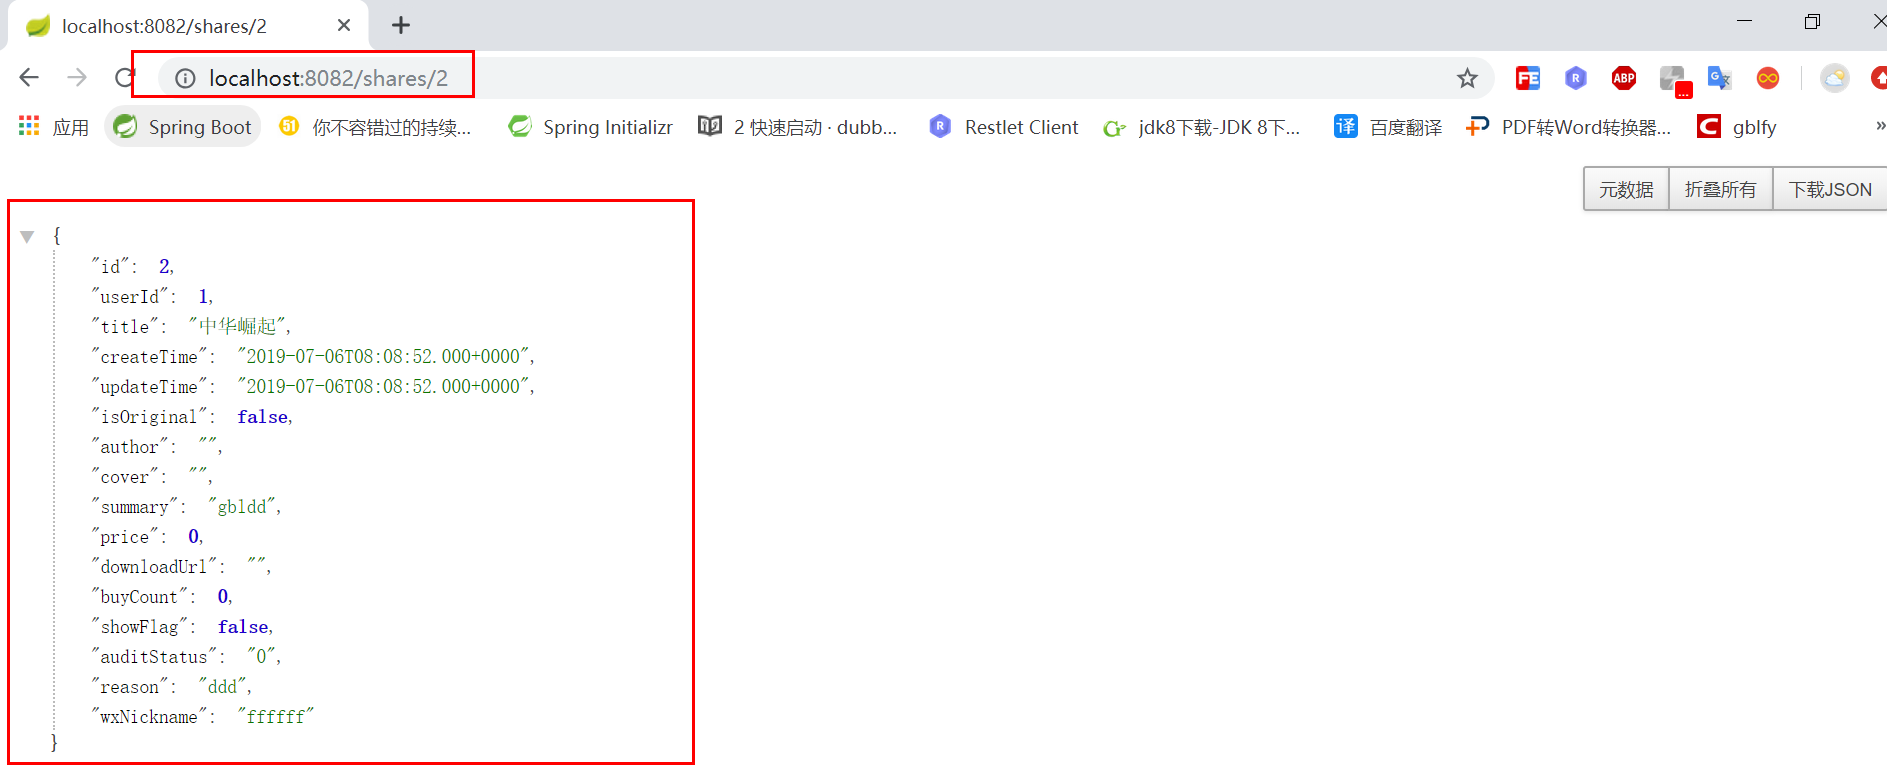
Task: Open the gray extension with red badge
Action: click(1674, 80)
